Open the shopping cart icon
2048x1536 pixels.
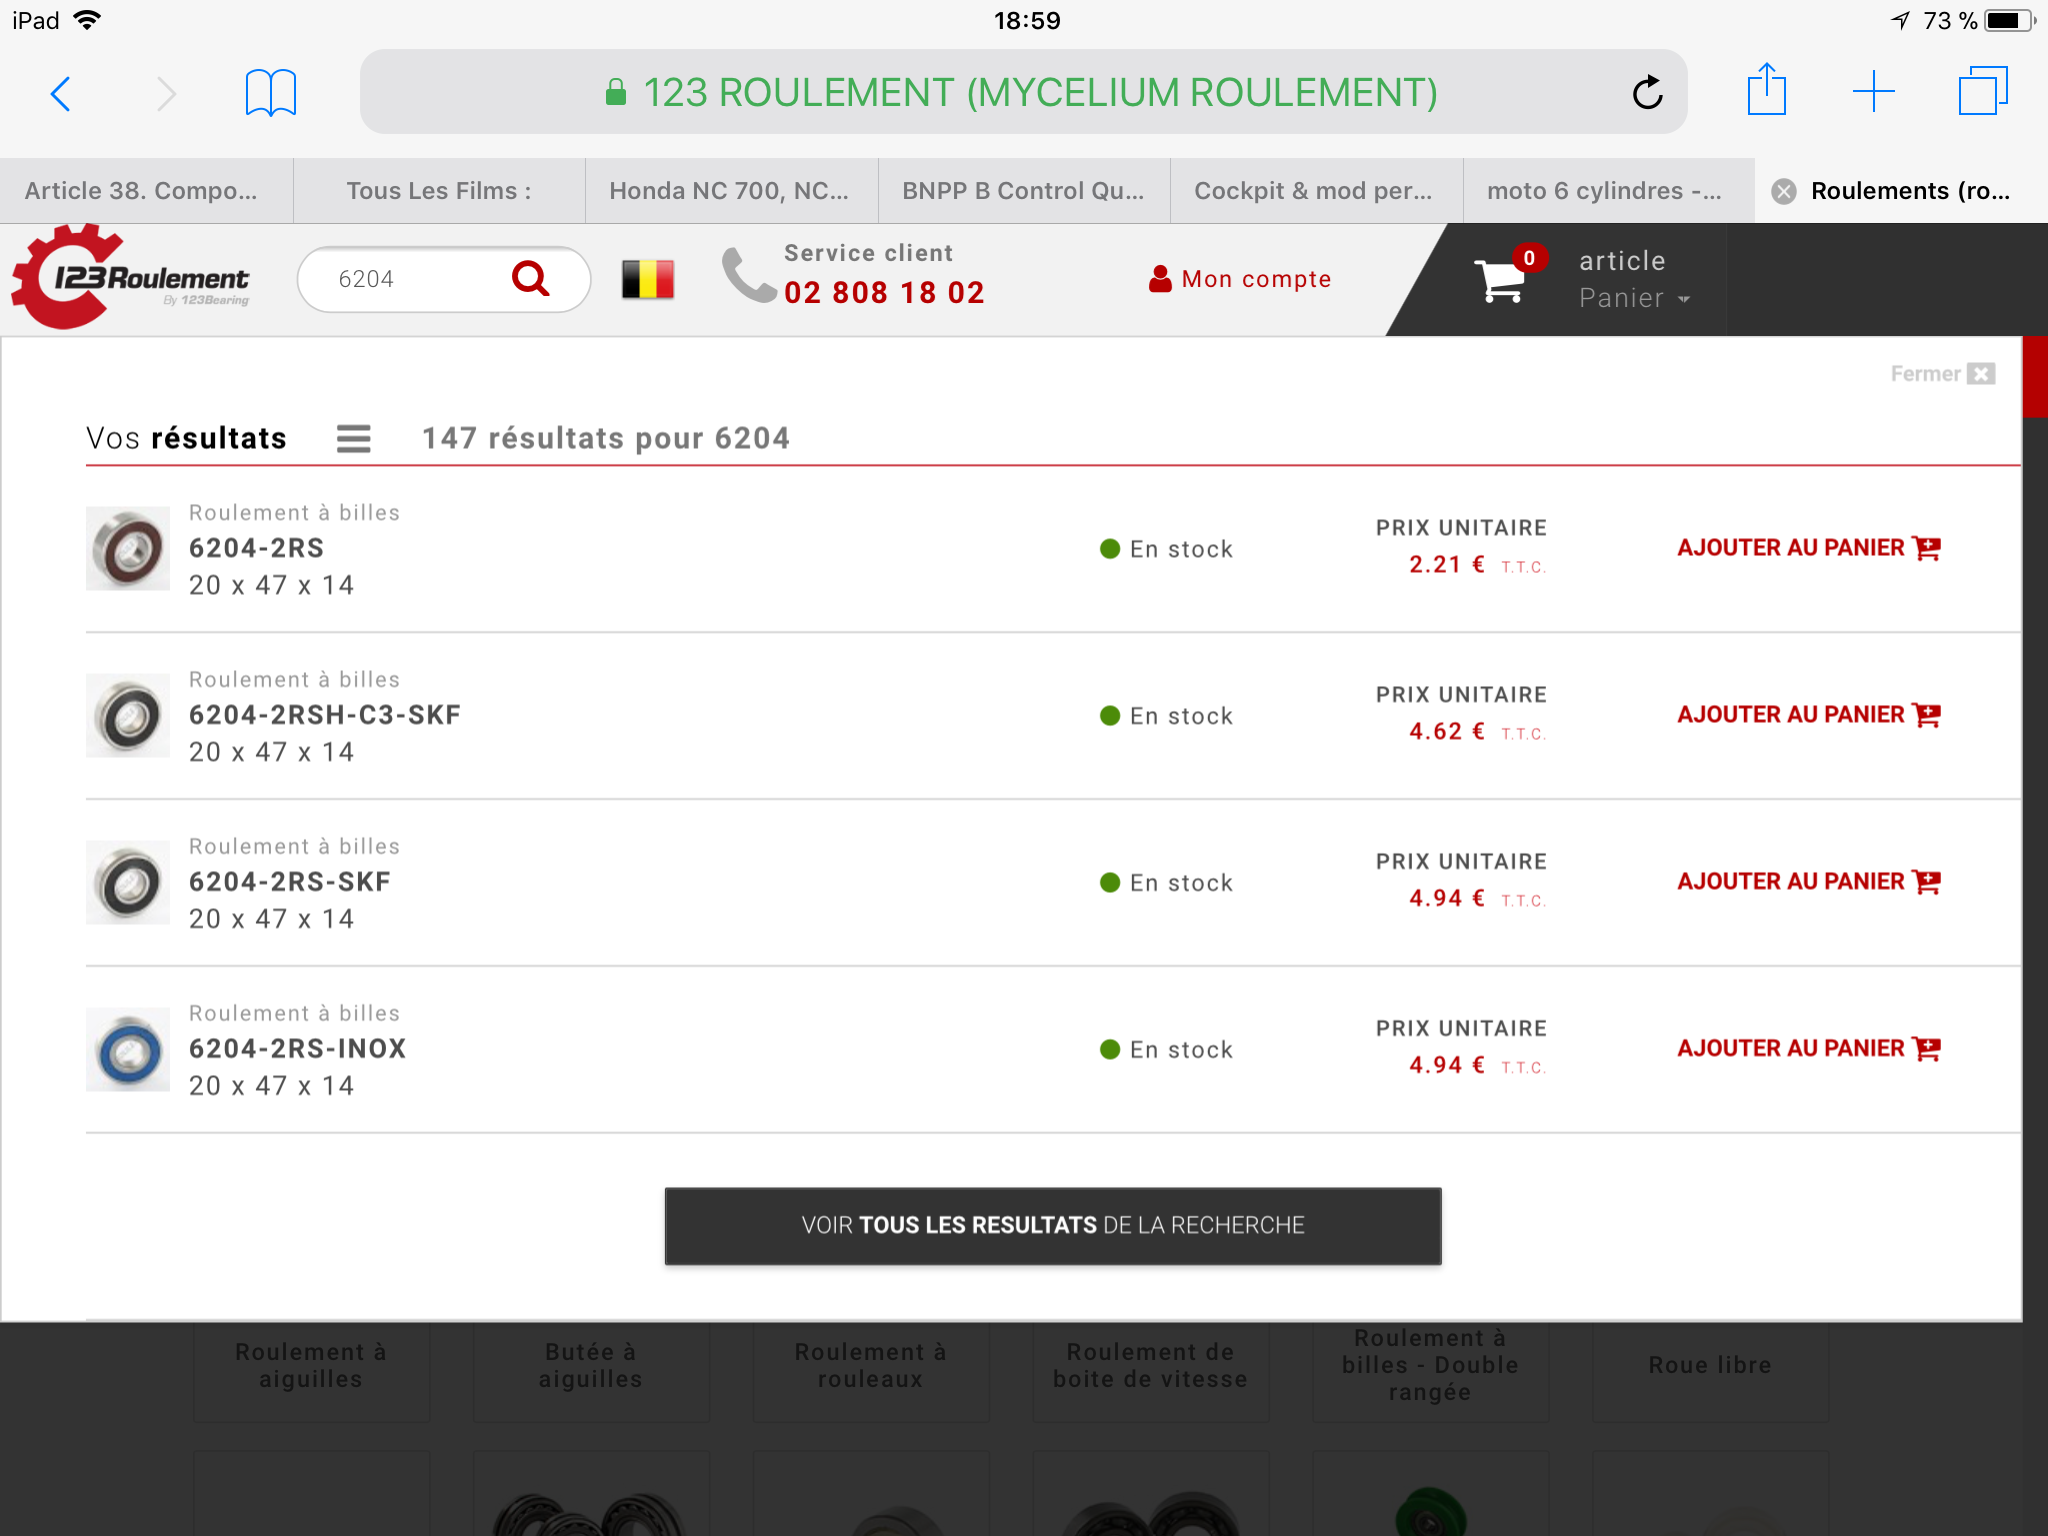tap(1500, 280)
